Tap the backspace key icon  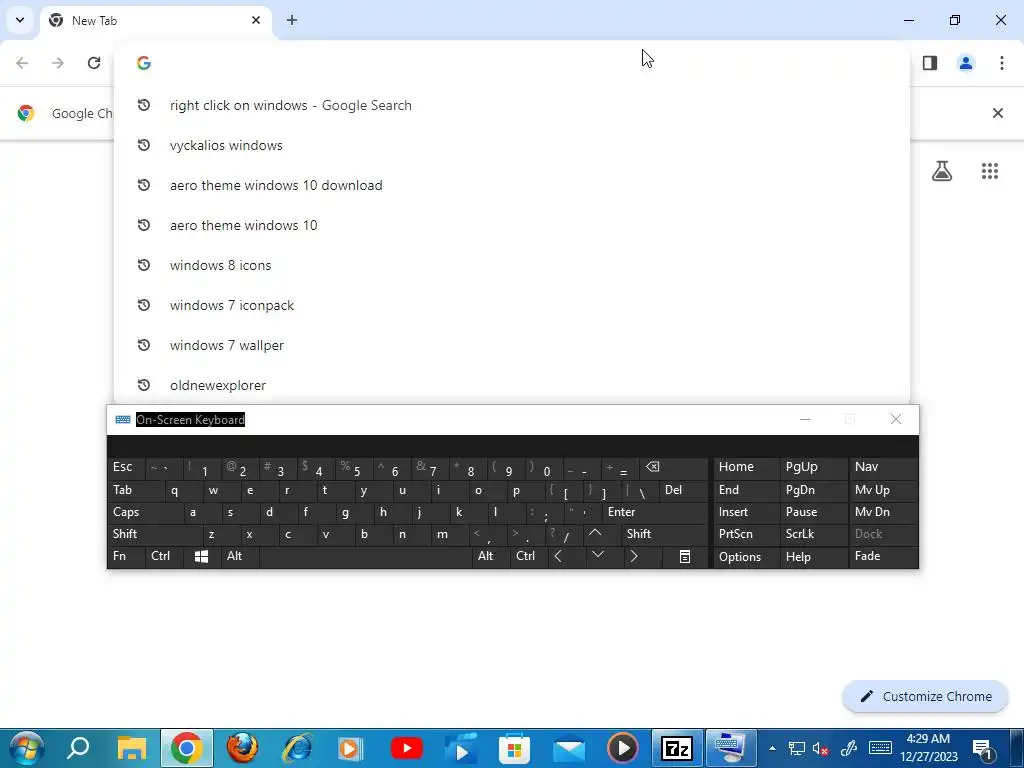coord(674,468)
